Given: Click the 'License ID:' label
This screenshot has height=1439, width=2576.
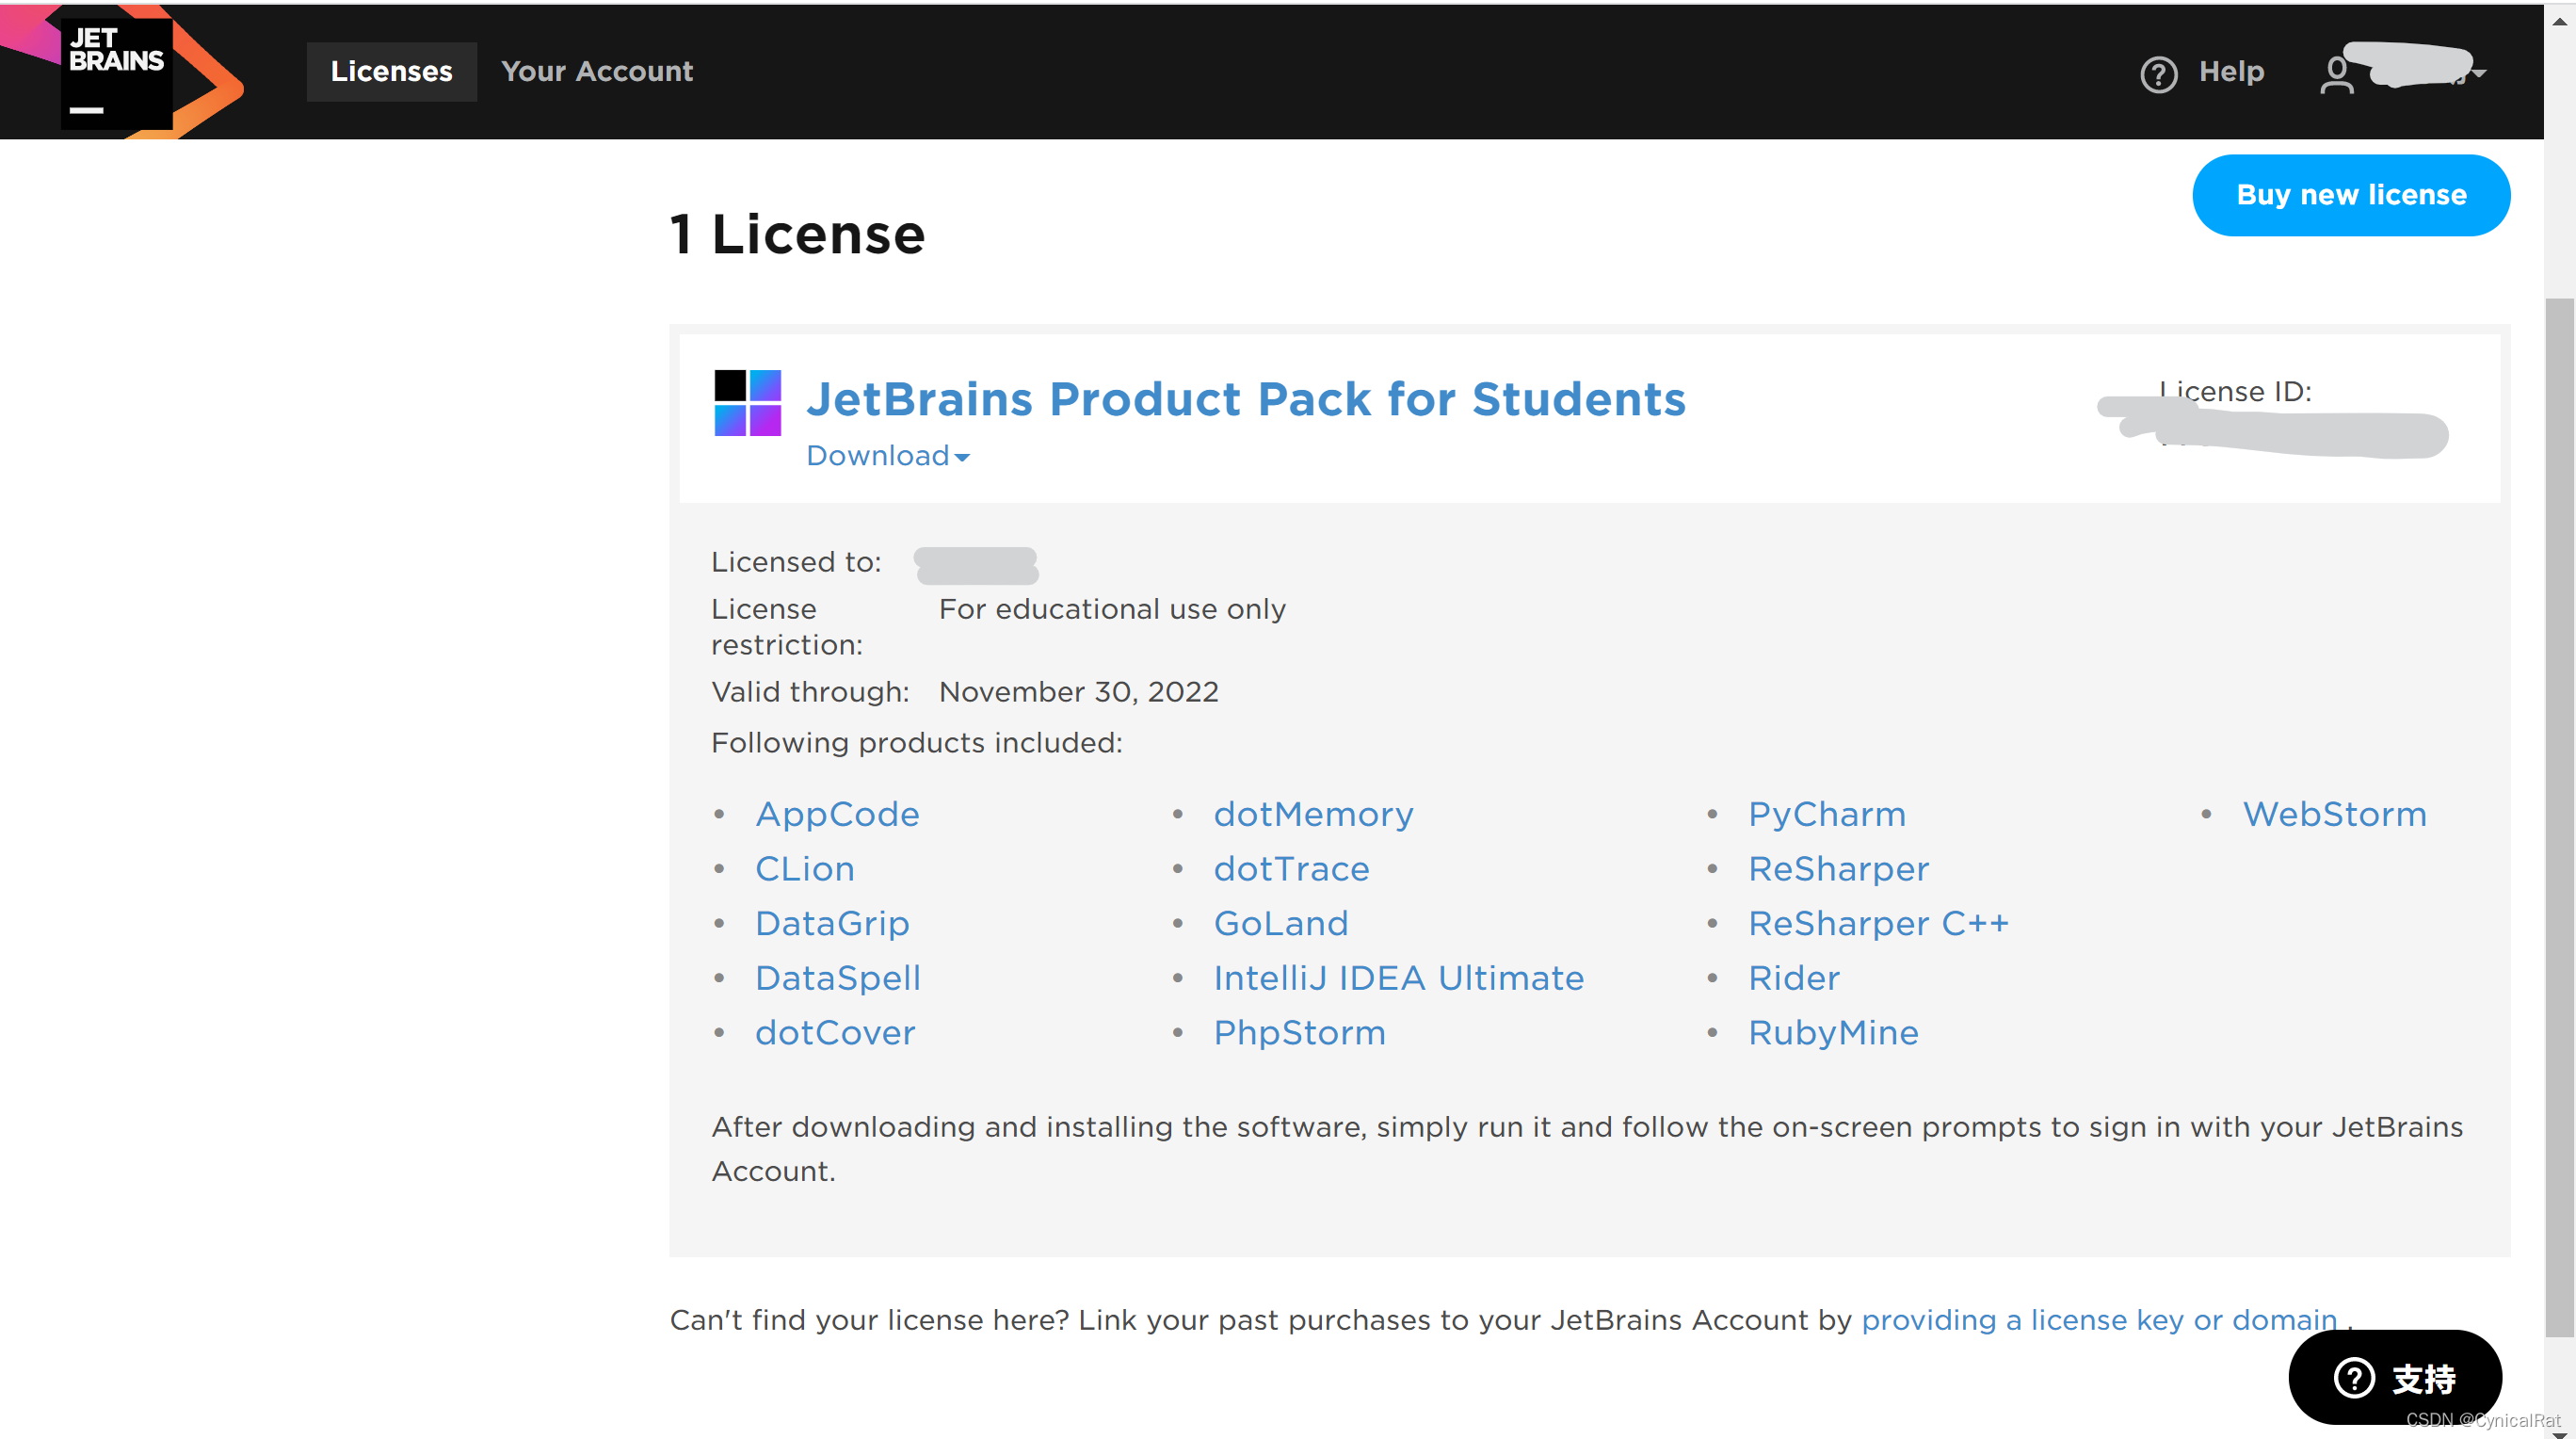Looking at the screenshot, I should click(2234, 392).
